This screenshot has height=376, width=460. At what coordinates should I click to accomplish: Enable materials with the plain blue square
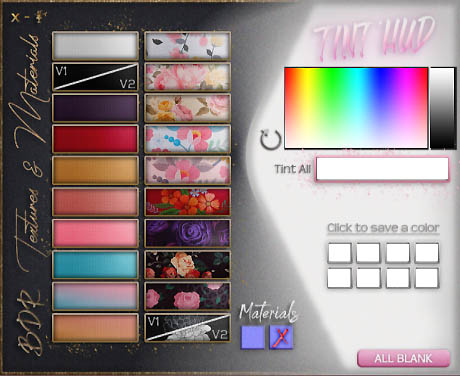(x=253, y=337)
